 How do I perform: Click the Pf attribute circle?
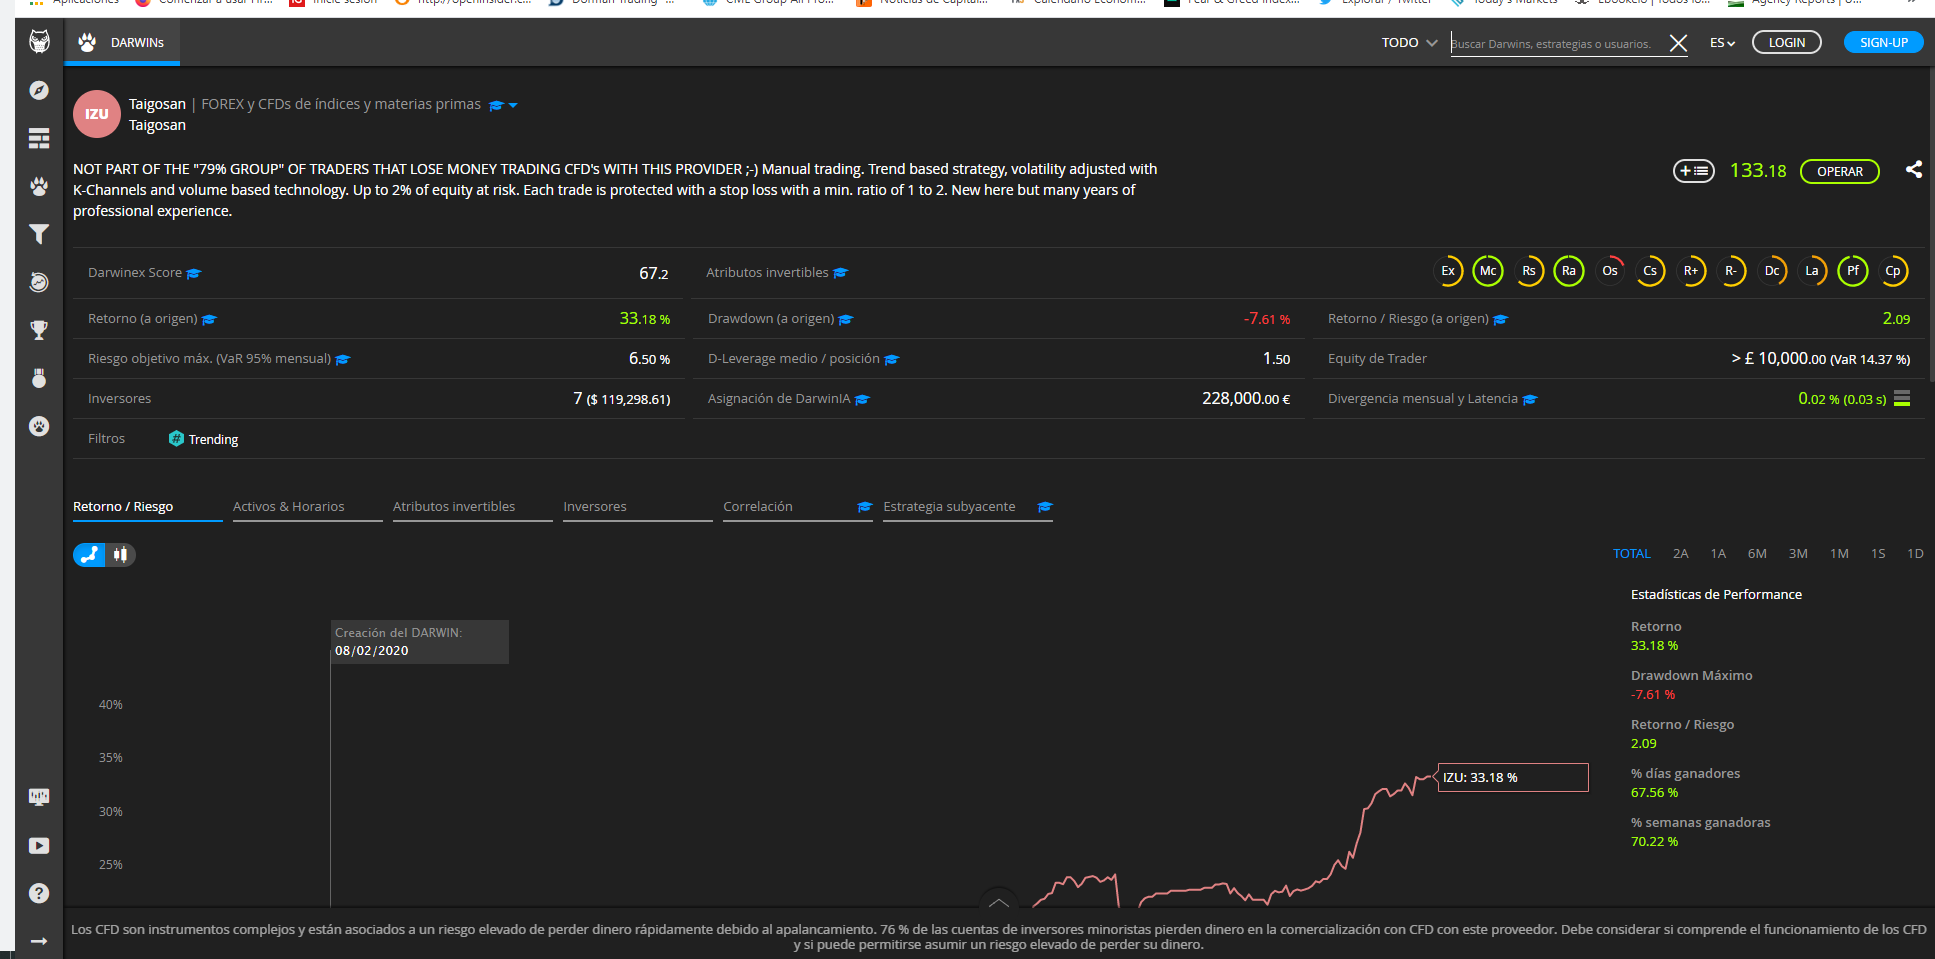click(1853, 271)
